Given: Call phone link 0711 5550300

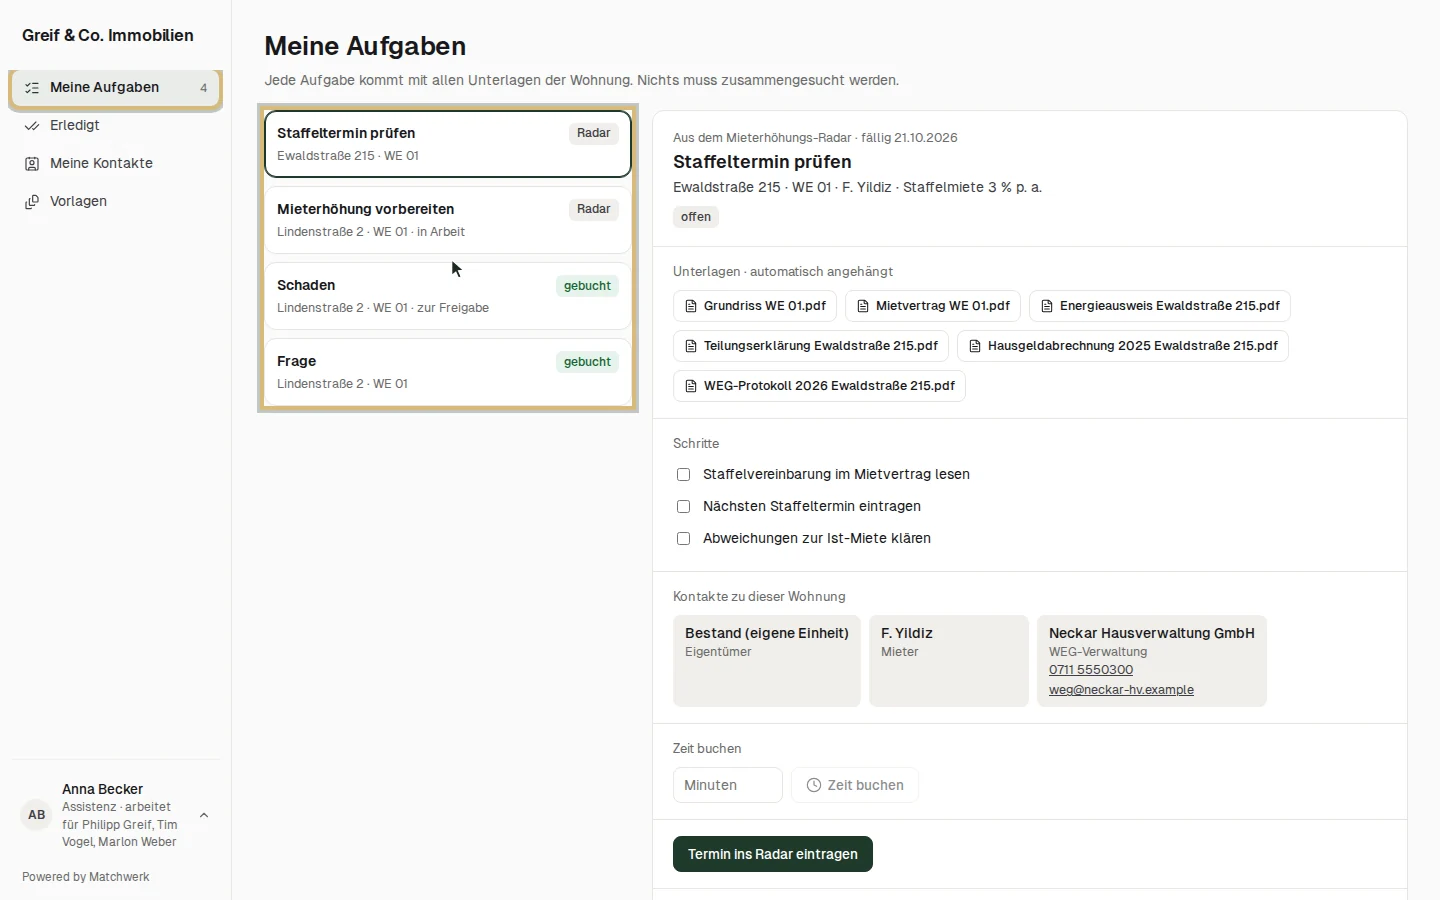Looking at the screenshot, I should (1091, 670).
